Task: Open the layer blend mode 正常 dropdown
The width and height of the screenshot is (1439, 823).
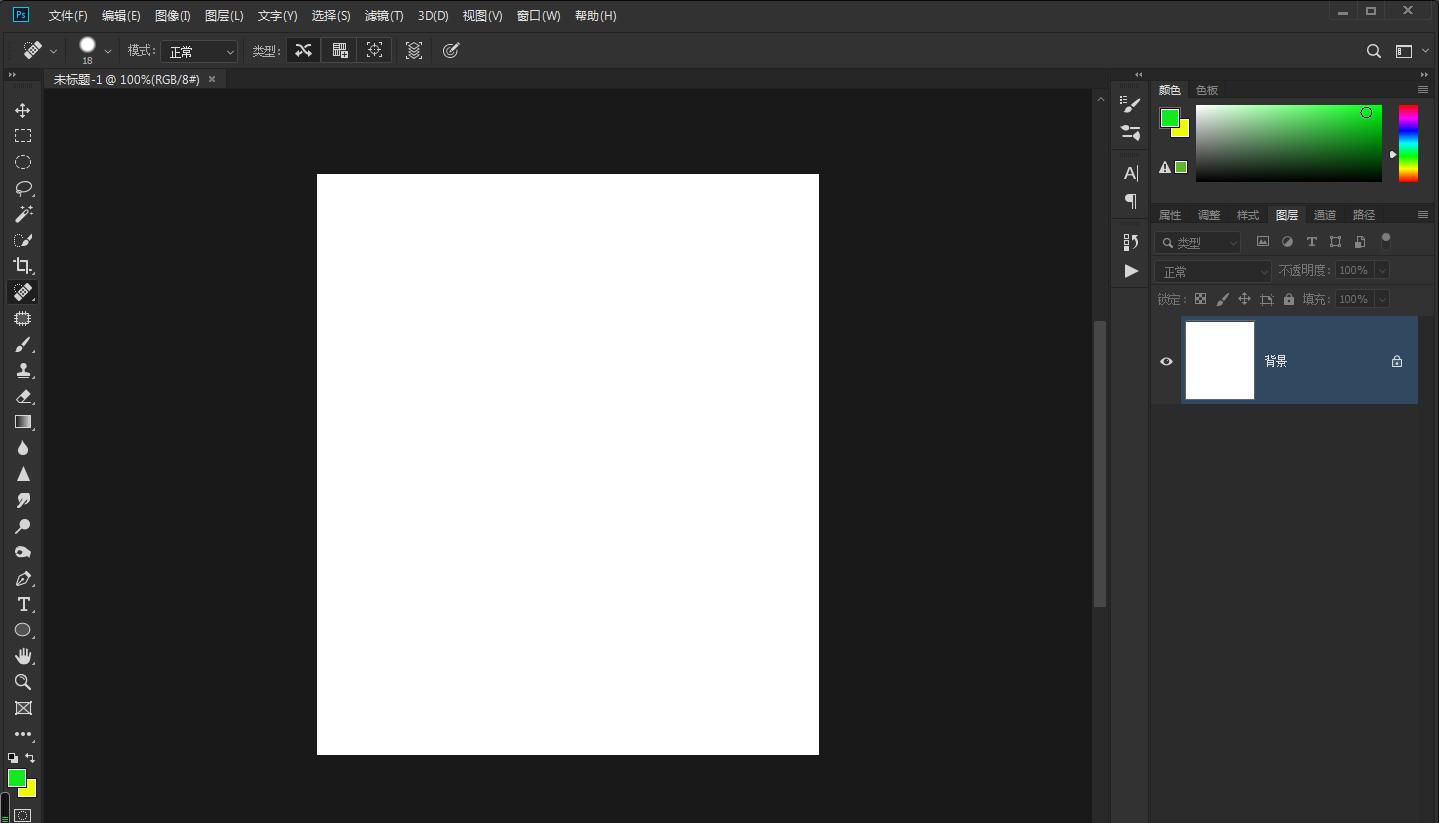Action: pos(1213,271)
